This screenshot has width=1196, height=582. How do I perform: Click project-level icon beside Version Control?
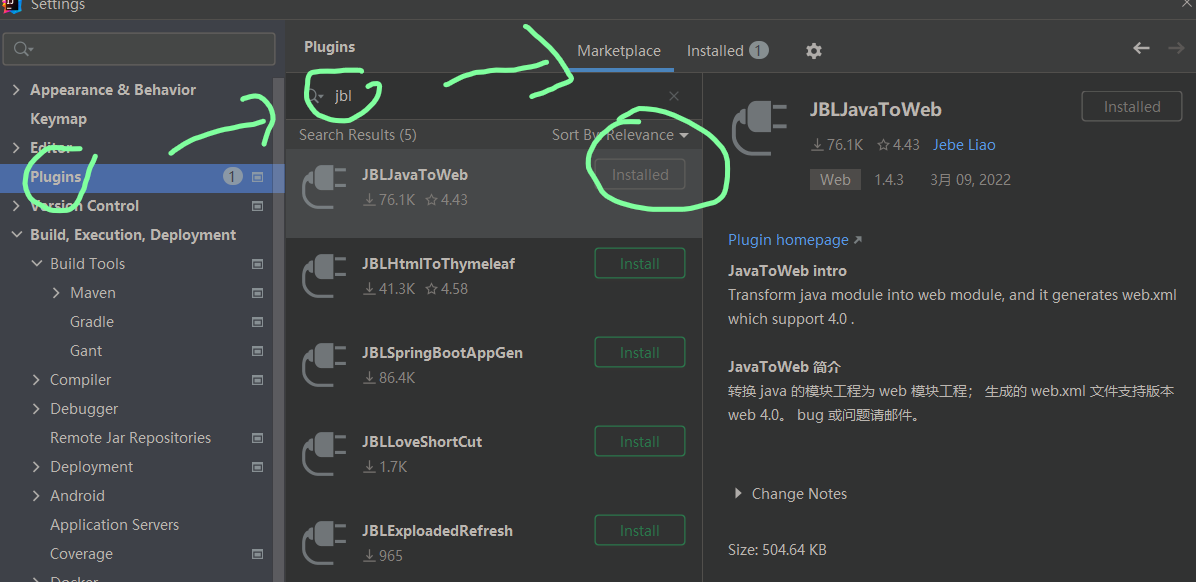click(258, 206)
